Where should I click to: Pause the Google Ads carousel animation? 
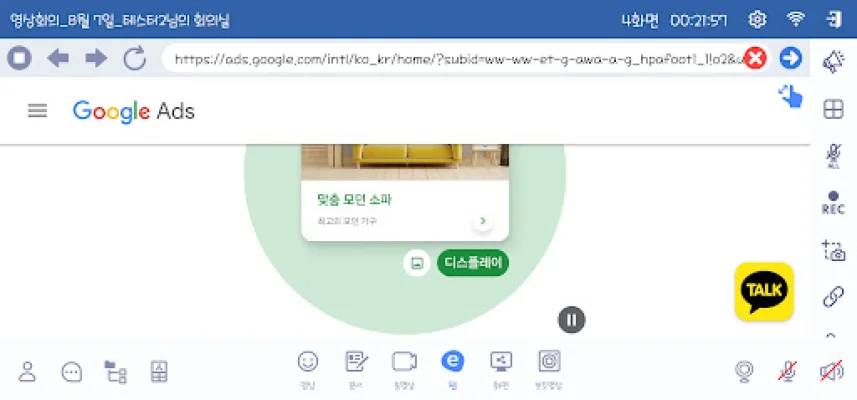click(572, 319)
